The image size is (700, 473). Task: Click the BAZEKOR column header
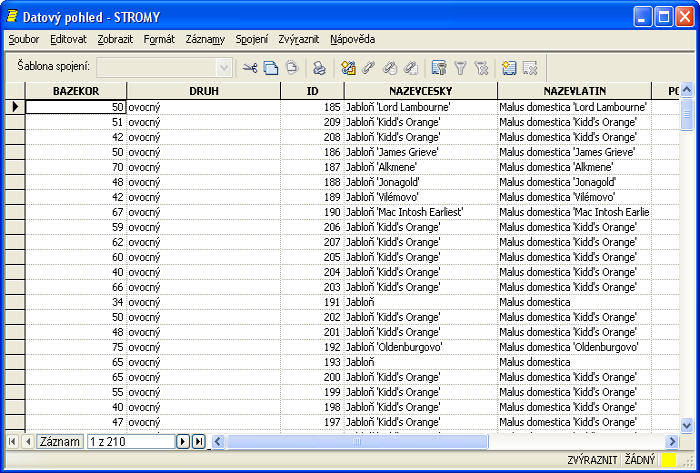point(75,91)
